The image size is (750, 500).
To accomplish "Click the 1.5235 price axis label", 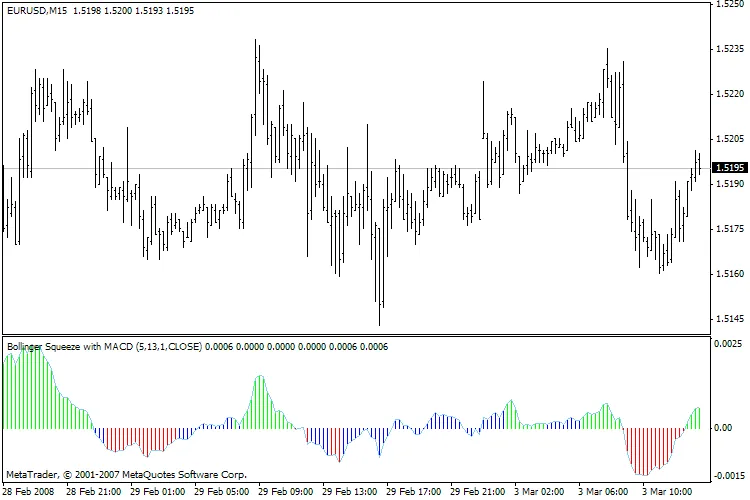I will [x=727, y=49].
